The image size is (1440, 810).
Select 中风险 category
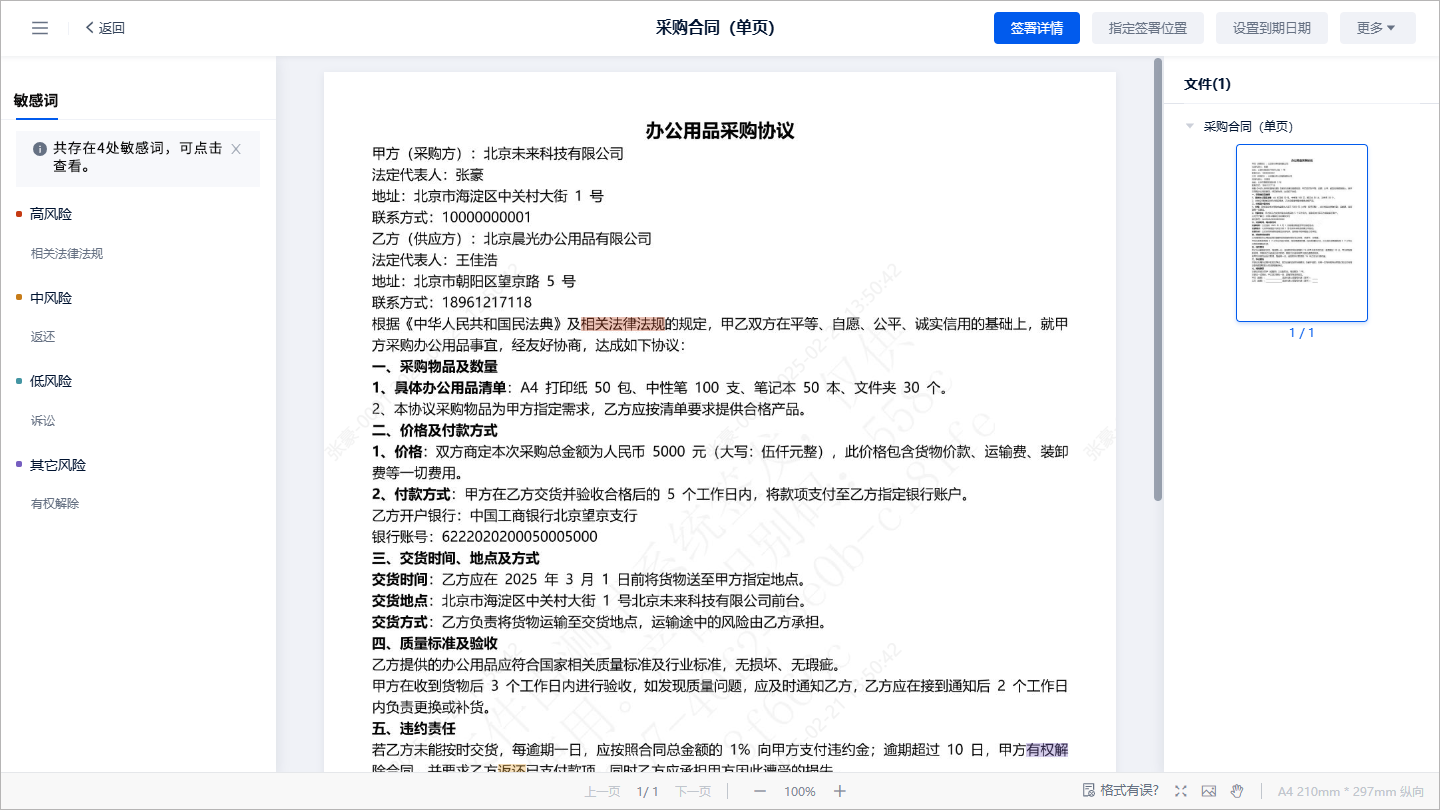[x=50, y=298]
